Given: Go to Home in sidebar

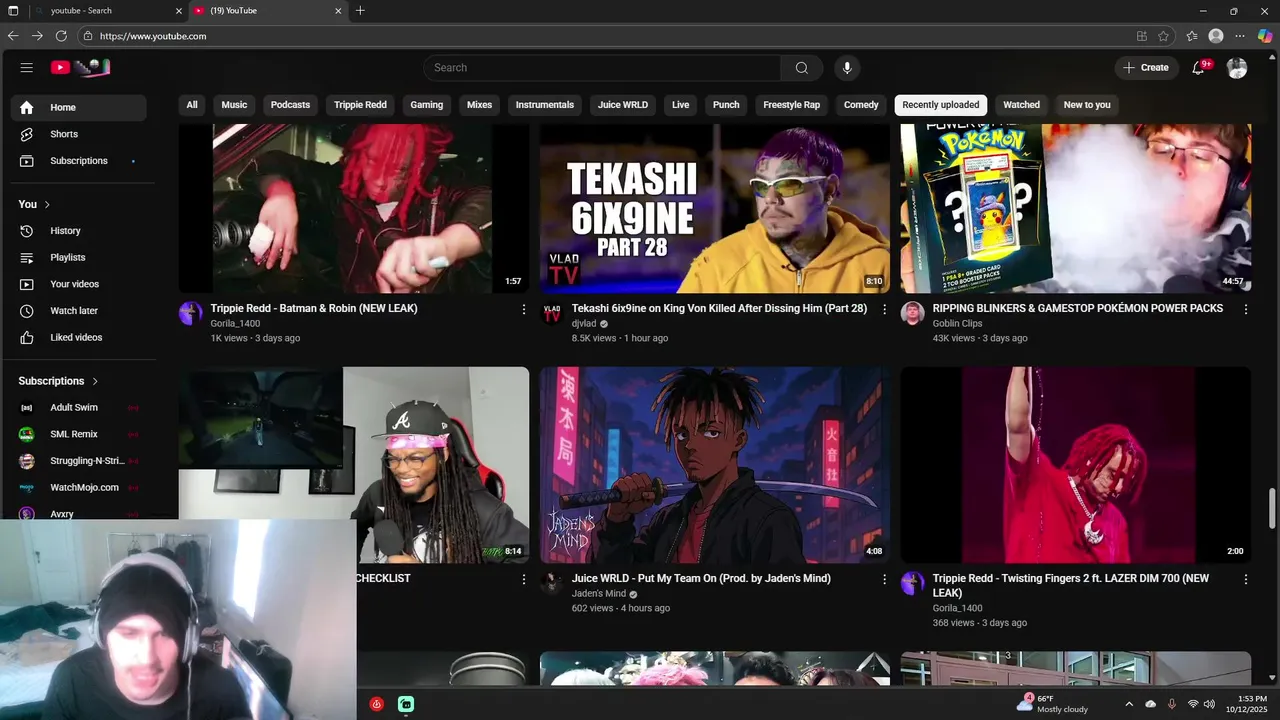Looking at the screenshot, I should pos(78,108).
